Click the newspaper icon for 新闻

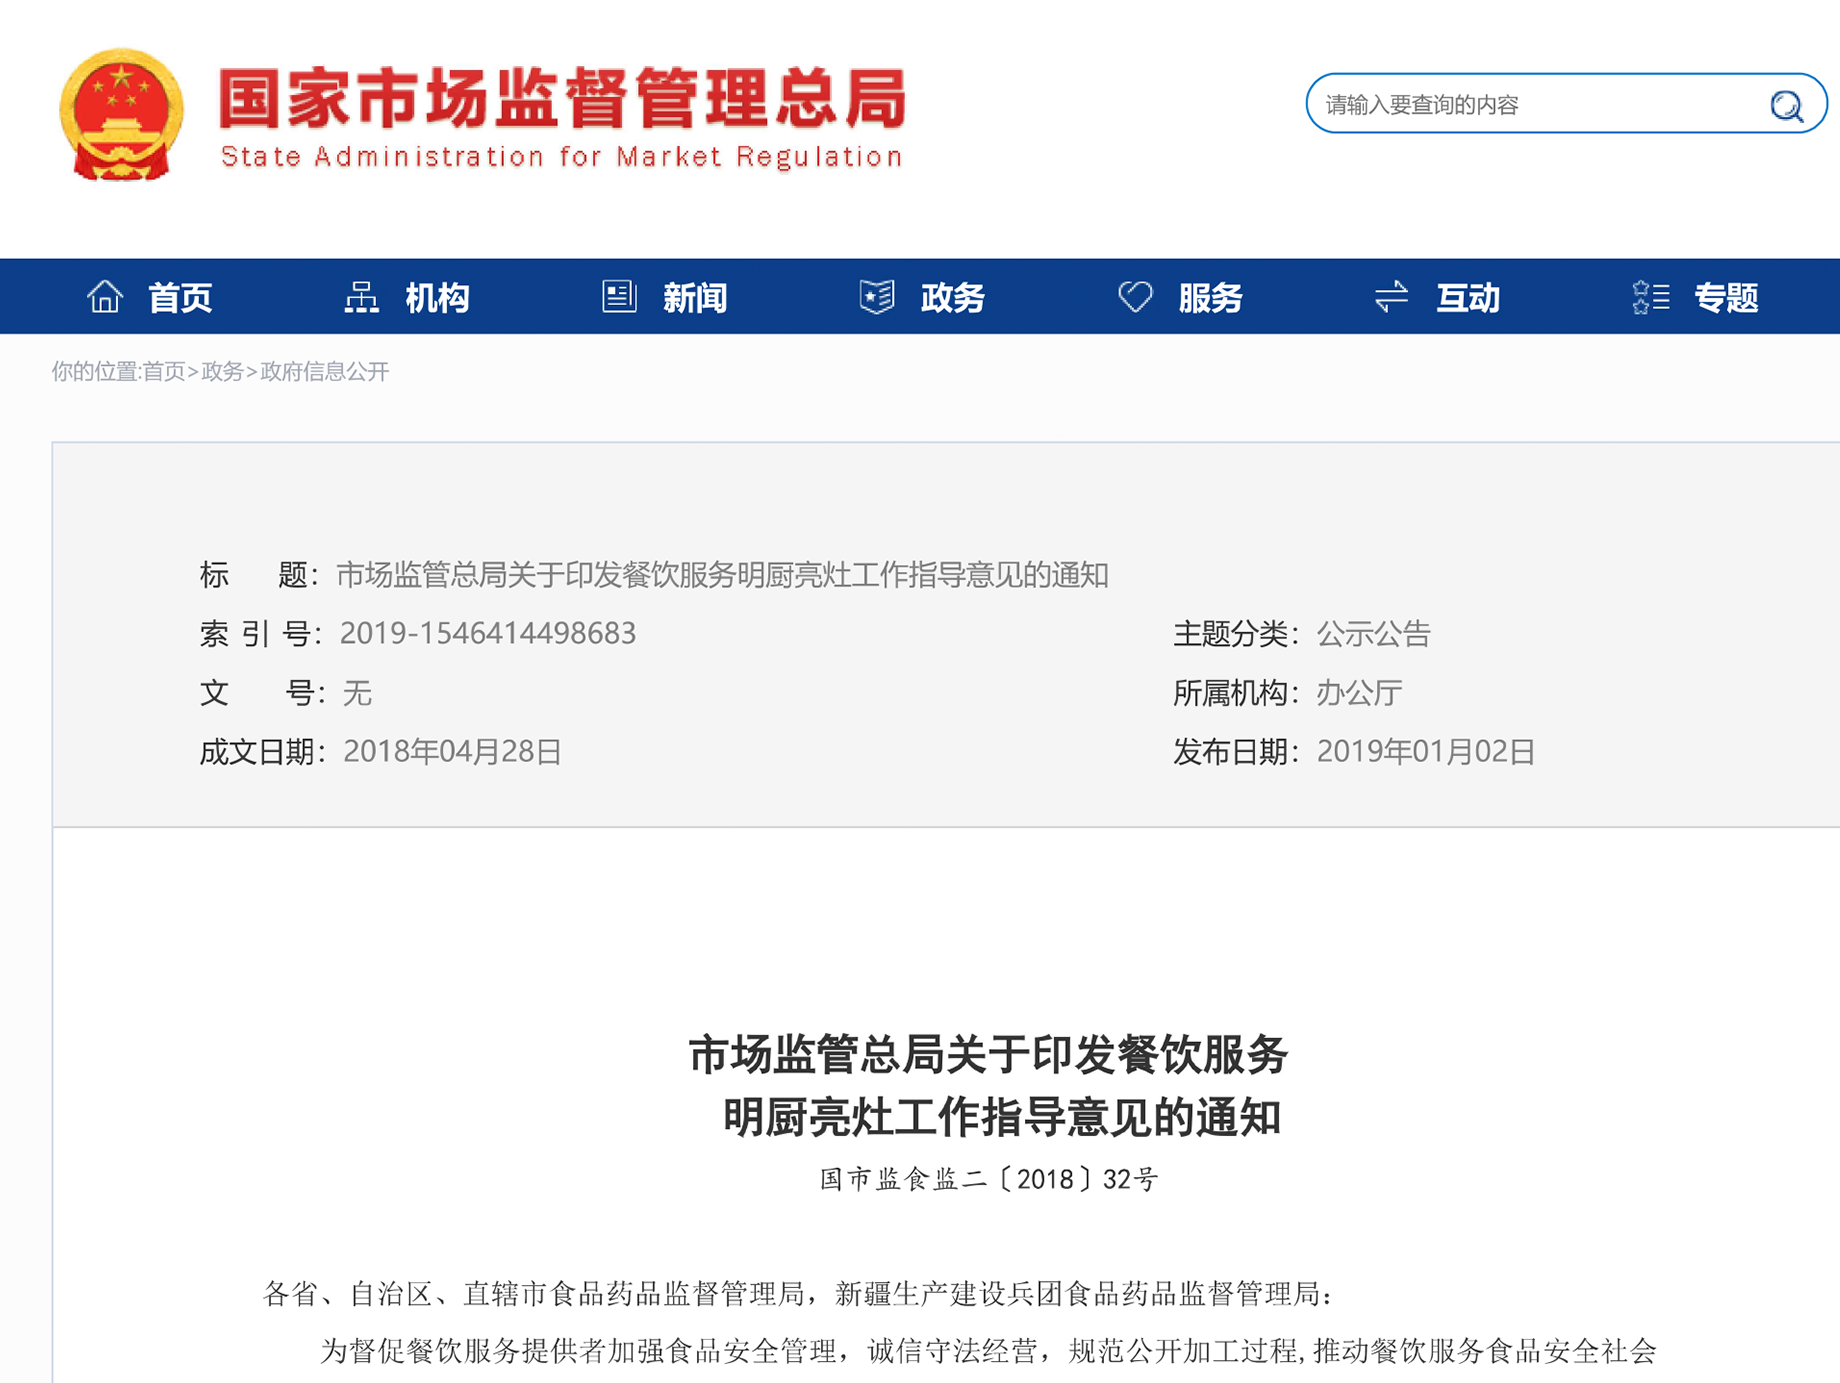[x=619, y=297]
